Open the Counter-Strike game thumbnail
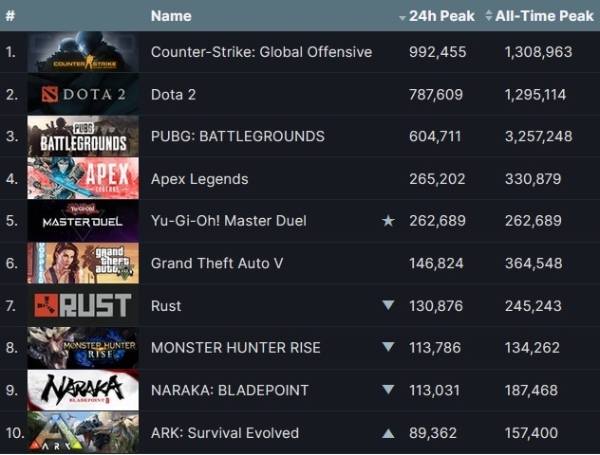Viewport: 600px width, 455px height. pyautogui.click(x=83, y=52)
